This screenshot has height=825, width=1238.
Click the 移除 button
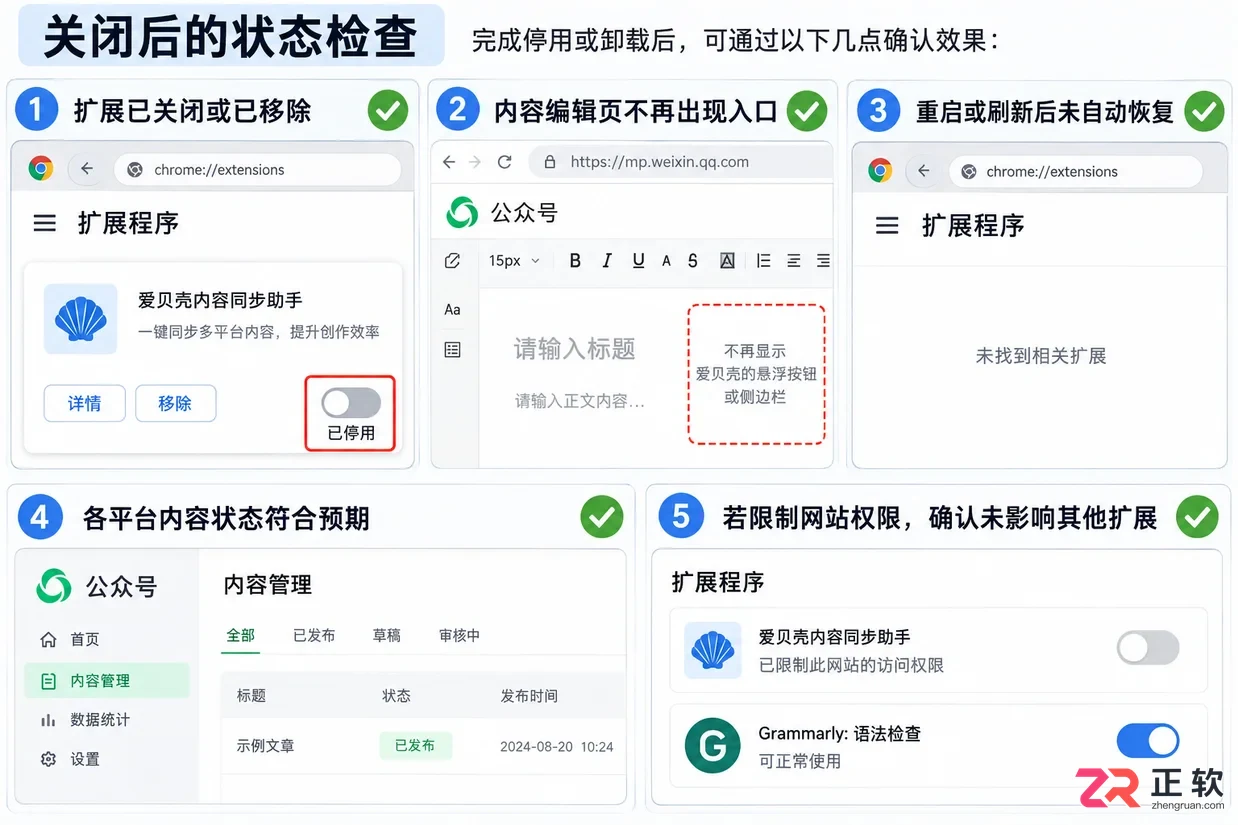click(175, 403)
